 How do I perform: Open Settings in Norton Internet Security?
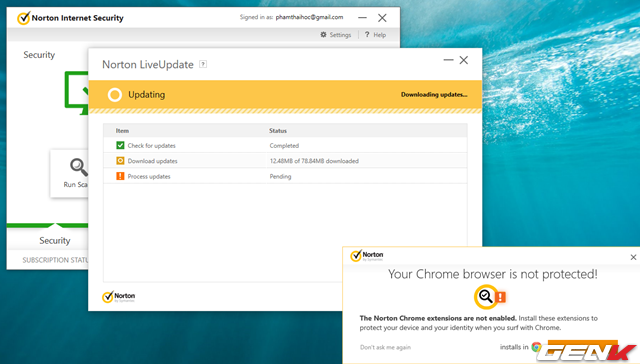[x=340, y=35]
